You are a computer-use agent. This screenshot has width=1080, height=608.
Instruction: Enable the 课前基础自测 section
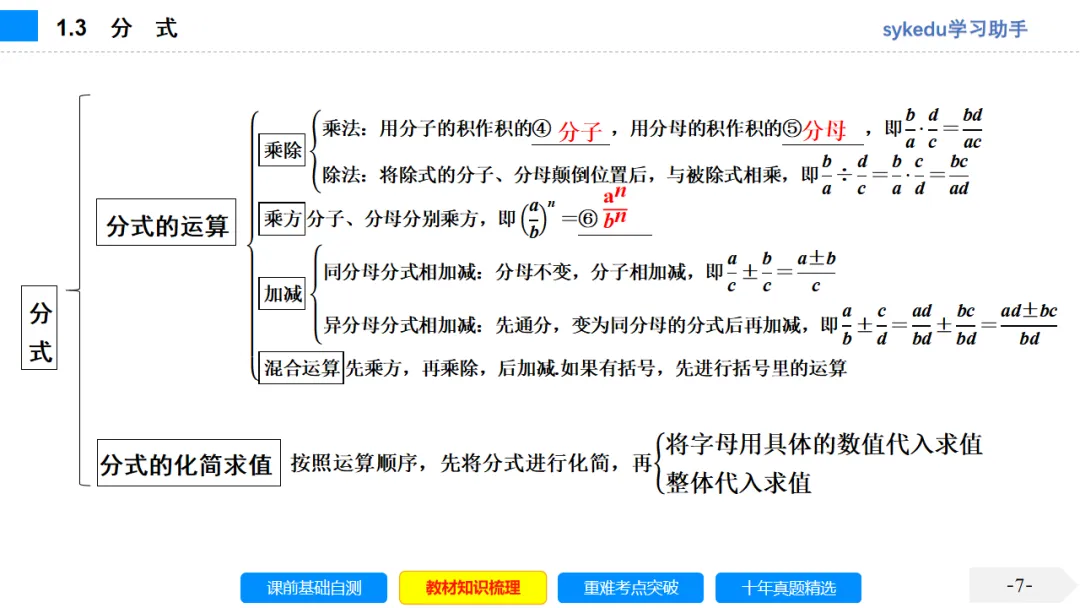pos(313,588)
